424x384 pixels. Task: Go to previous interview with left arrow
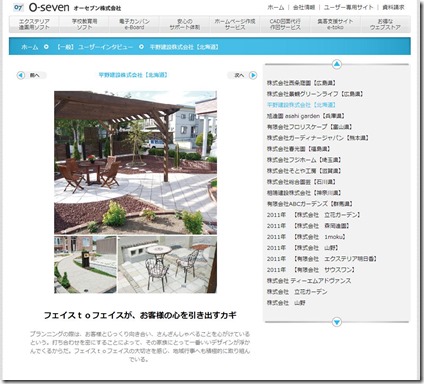pyautogui.click(x=21, y=75)
